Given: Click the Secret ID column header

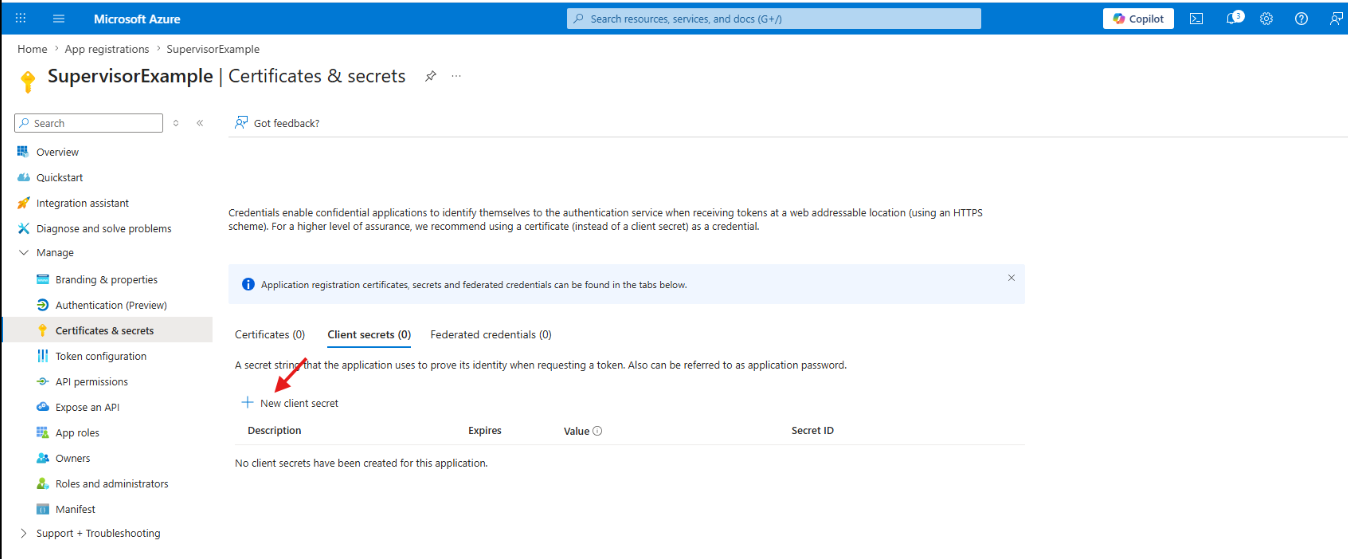Looking at the screenshot, I should [812, 431].
